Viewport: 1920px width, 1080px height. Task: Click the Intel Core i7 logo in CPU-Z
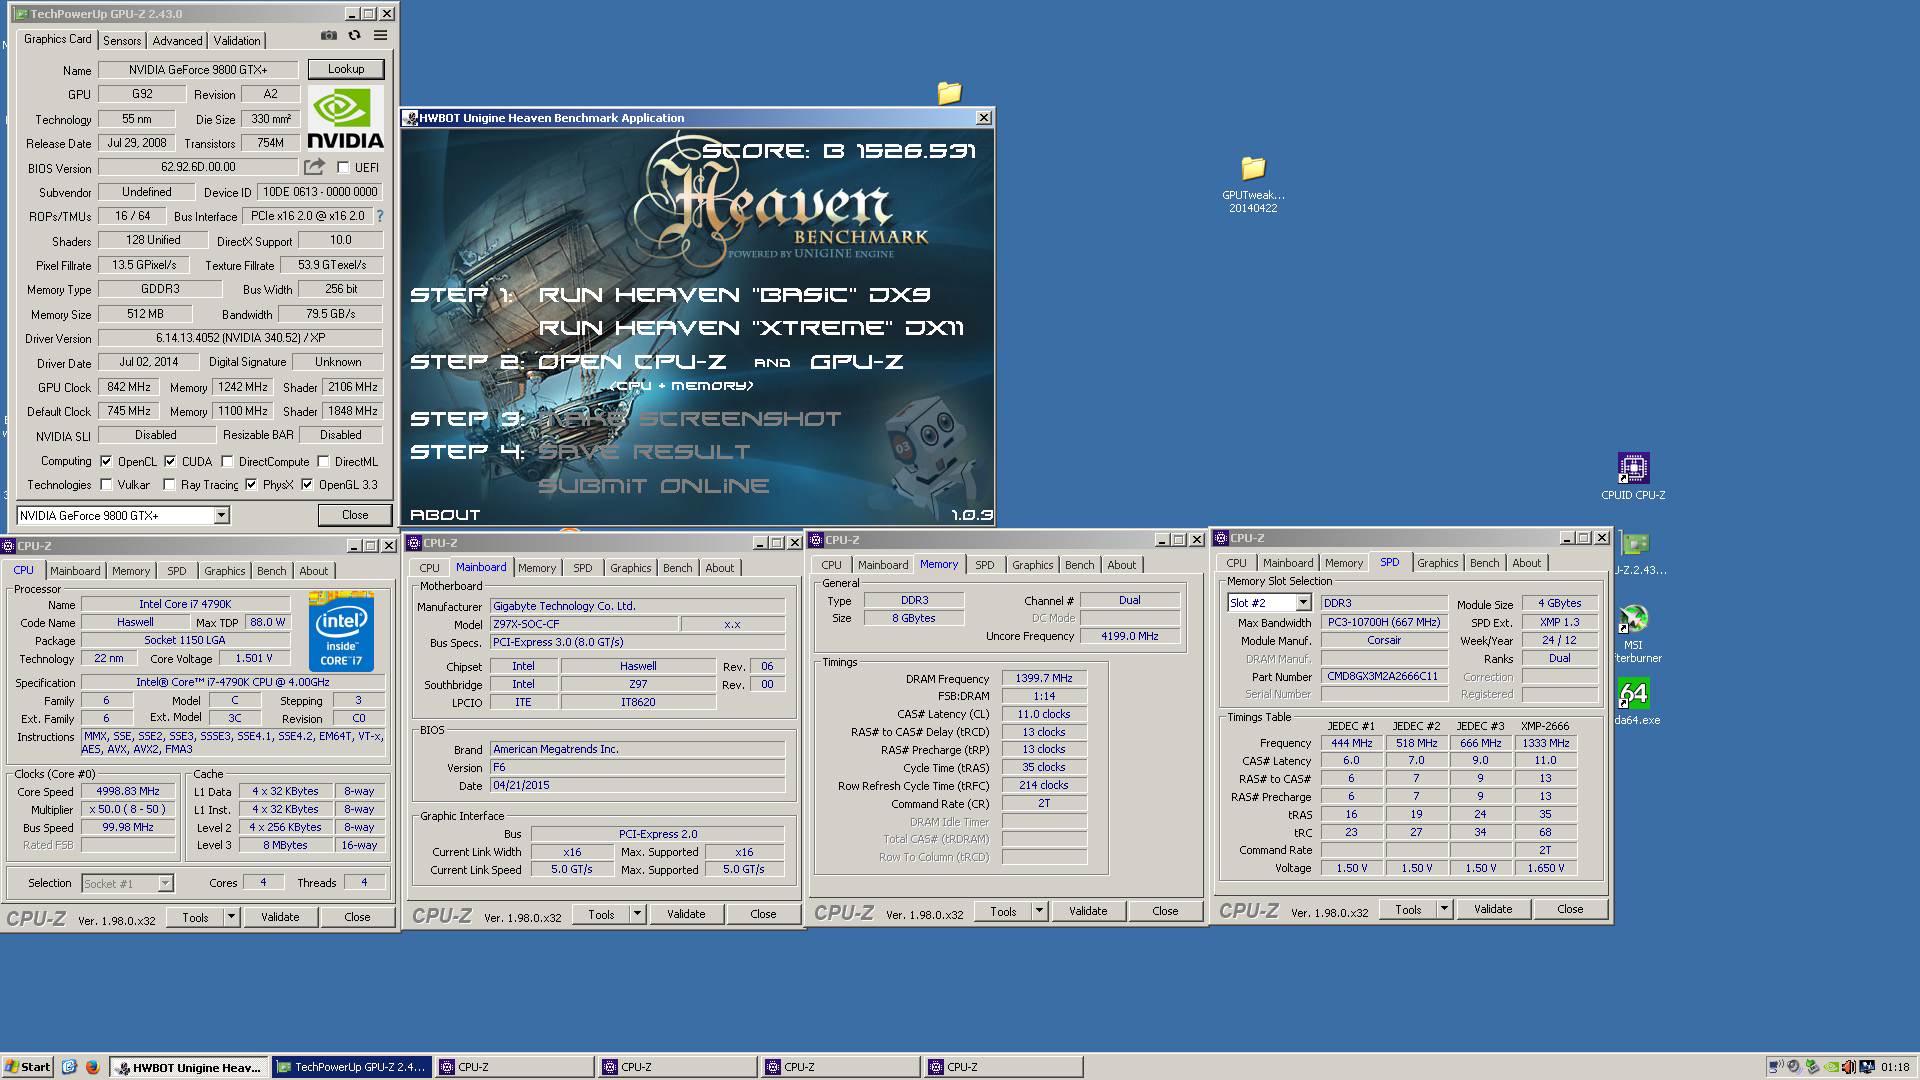pos(341,632)
